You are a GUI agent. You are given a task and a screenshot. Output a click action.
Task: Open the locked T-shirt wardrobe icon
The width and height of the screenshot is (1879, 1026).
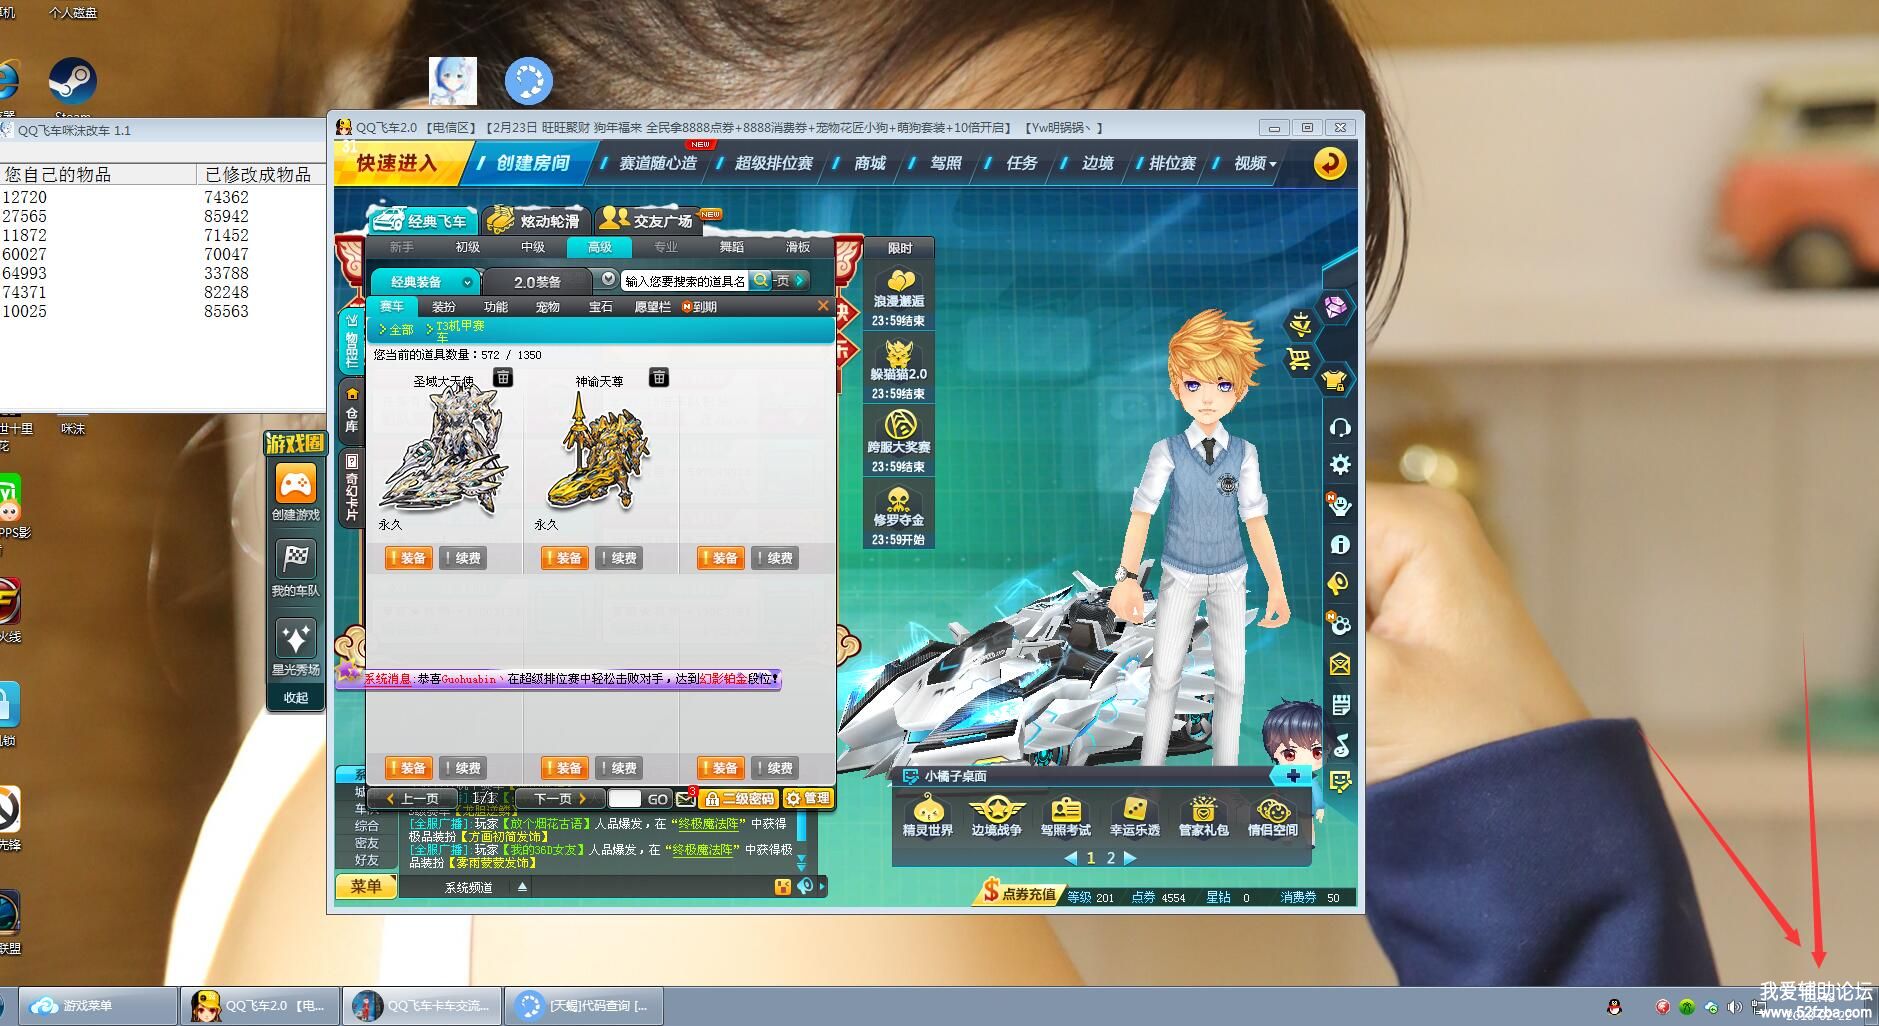[1336, 380]
